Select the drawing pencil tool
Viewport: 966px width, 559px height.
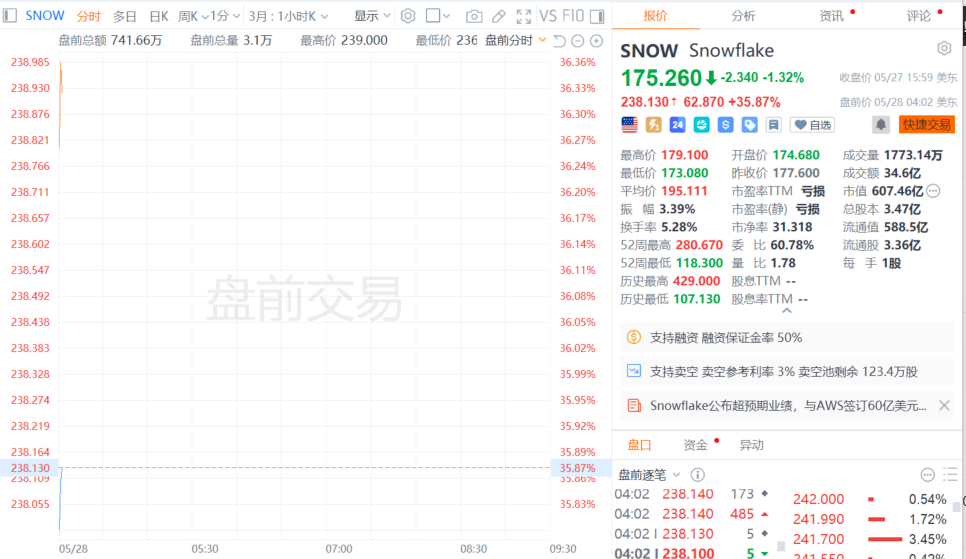tap(498, 16)
